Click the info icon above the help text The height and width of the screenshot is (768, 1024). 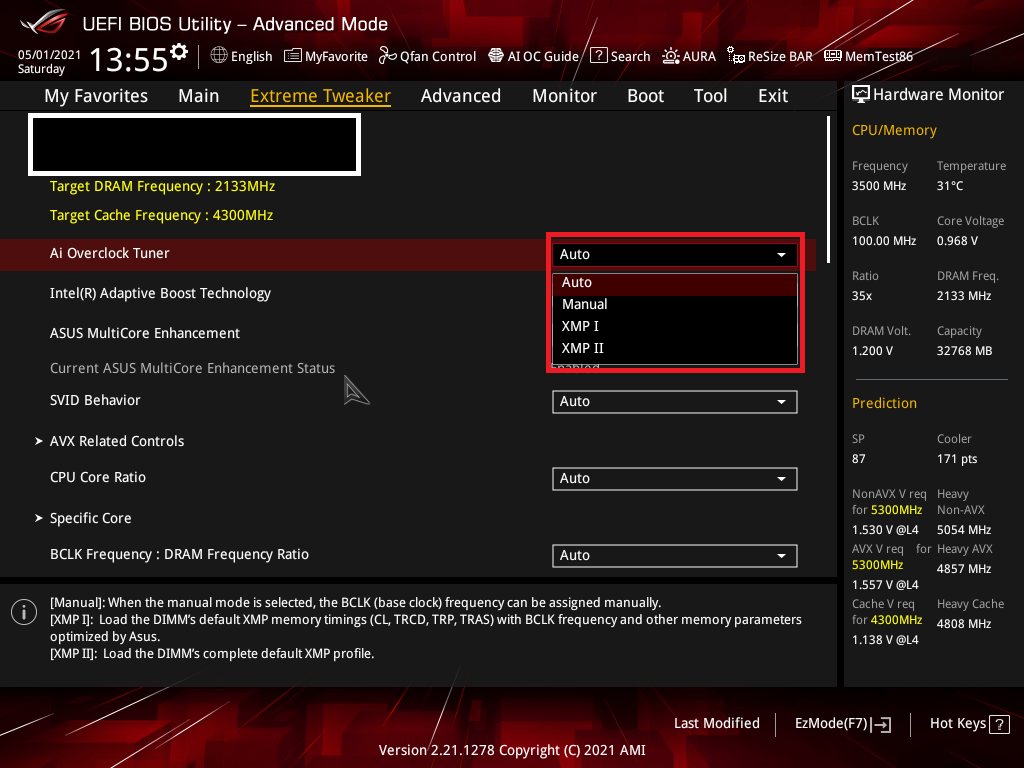24,611
